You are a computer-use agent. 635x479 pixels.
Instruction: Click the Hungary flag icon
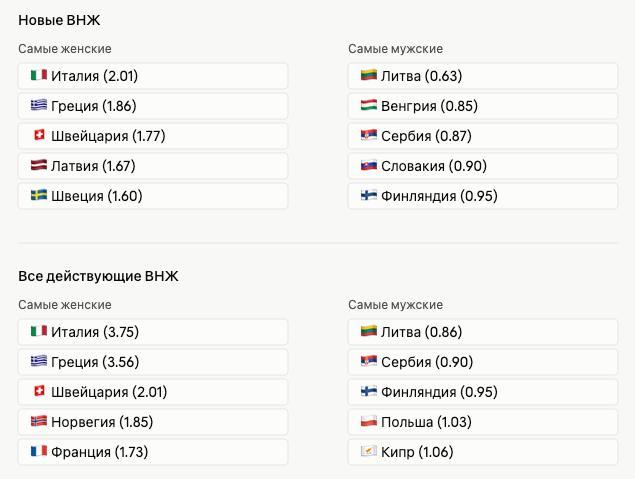[x=369, y=105]
